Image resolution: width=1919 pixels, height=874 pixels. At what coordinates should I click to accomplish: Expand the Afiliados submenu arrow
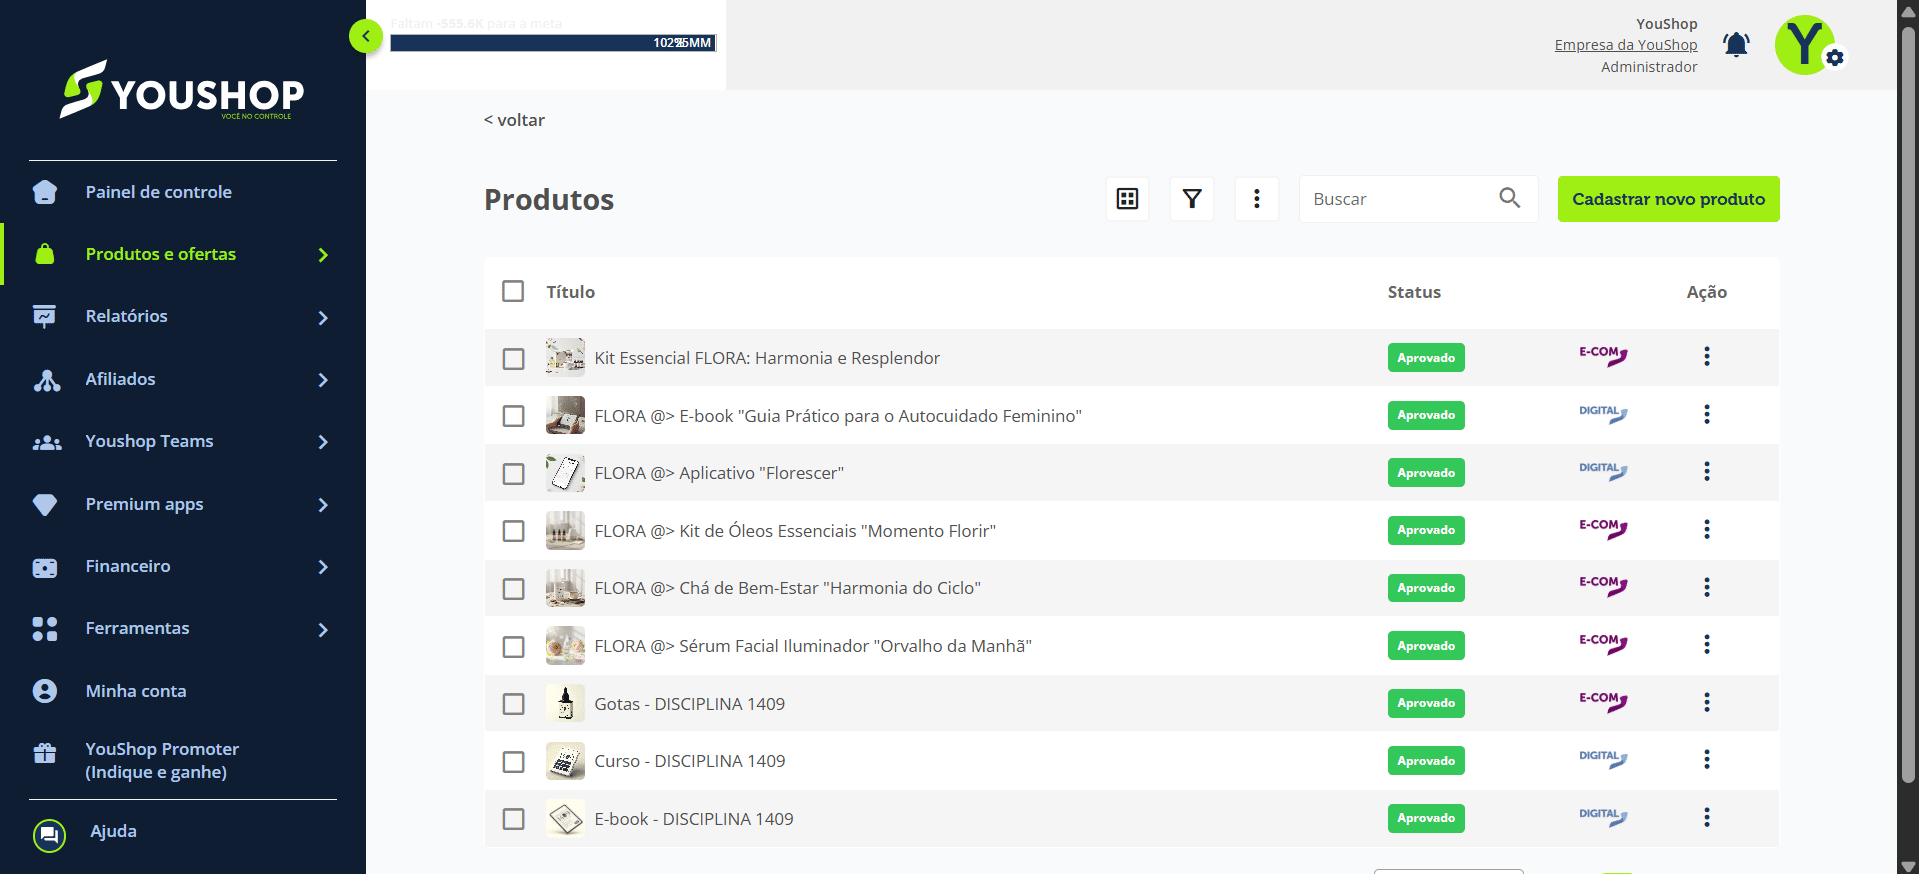click(x=323, y=380)
